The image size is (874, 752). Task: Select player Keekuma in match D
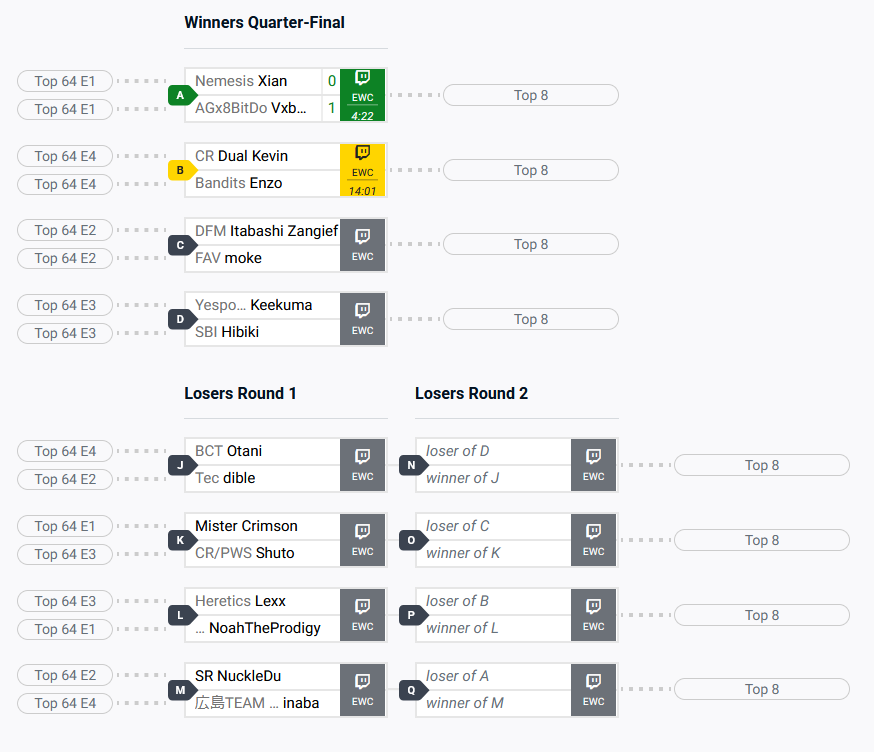click(254, 305)
